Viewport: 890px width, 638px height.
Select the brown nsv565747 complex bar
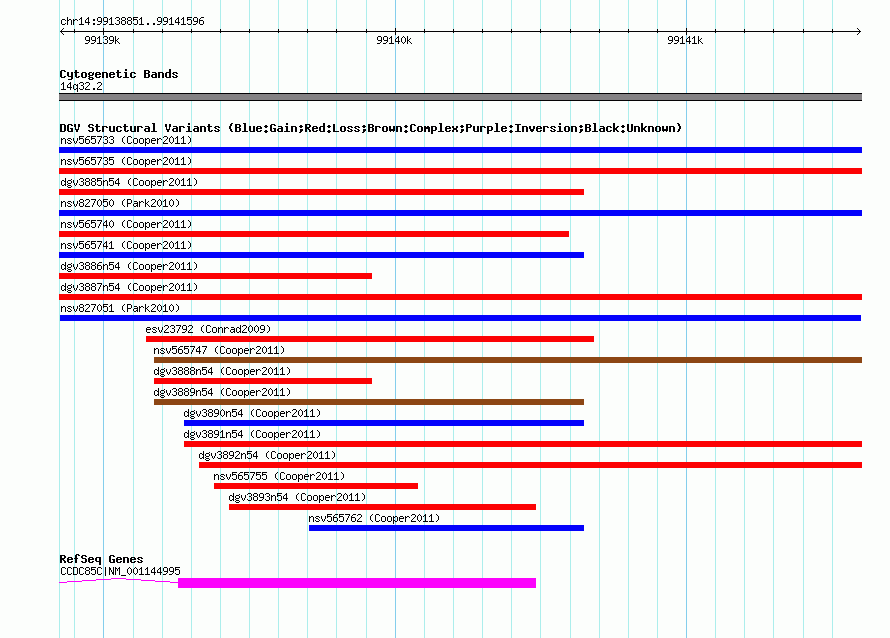coord(508,360)
